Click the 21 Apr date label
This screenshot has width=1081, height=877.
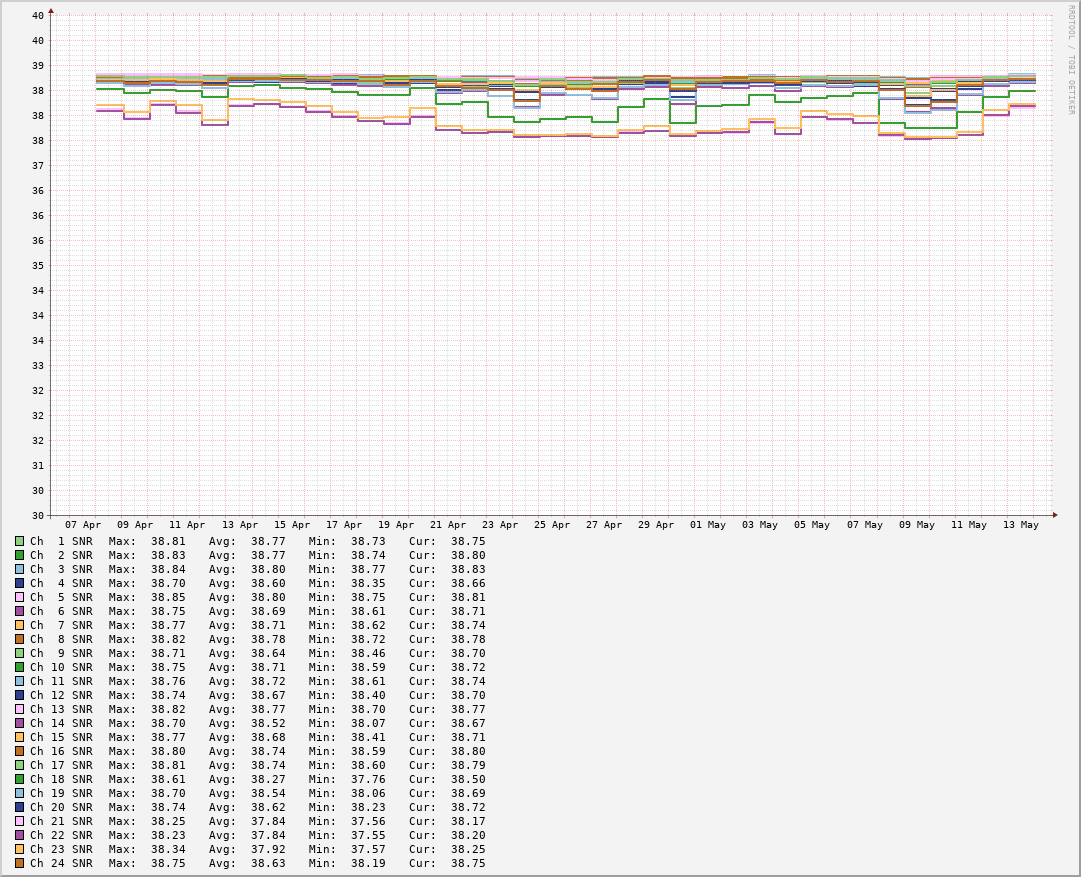(448, 525)
